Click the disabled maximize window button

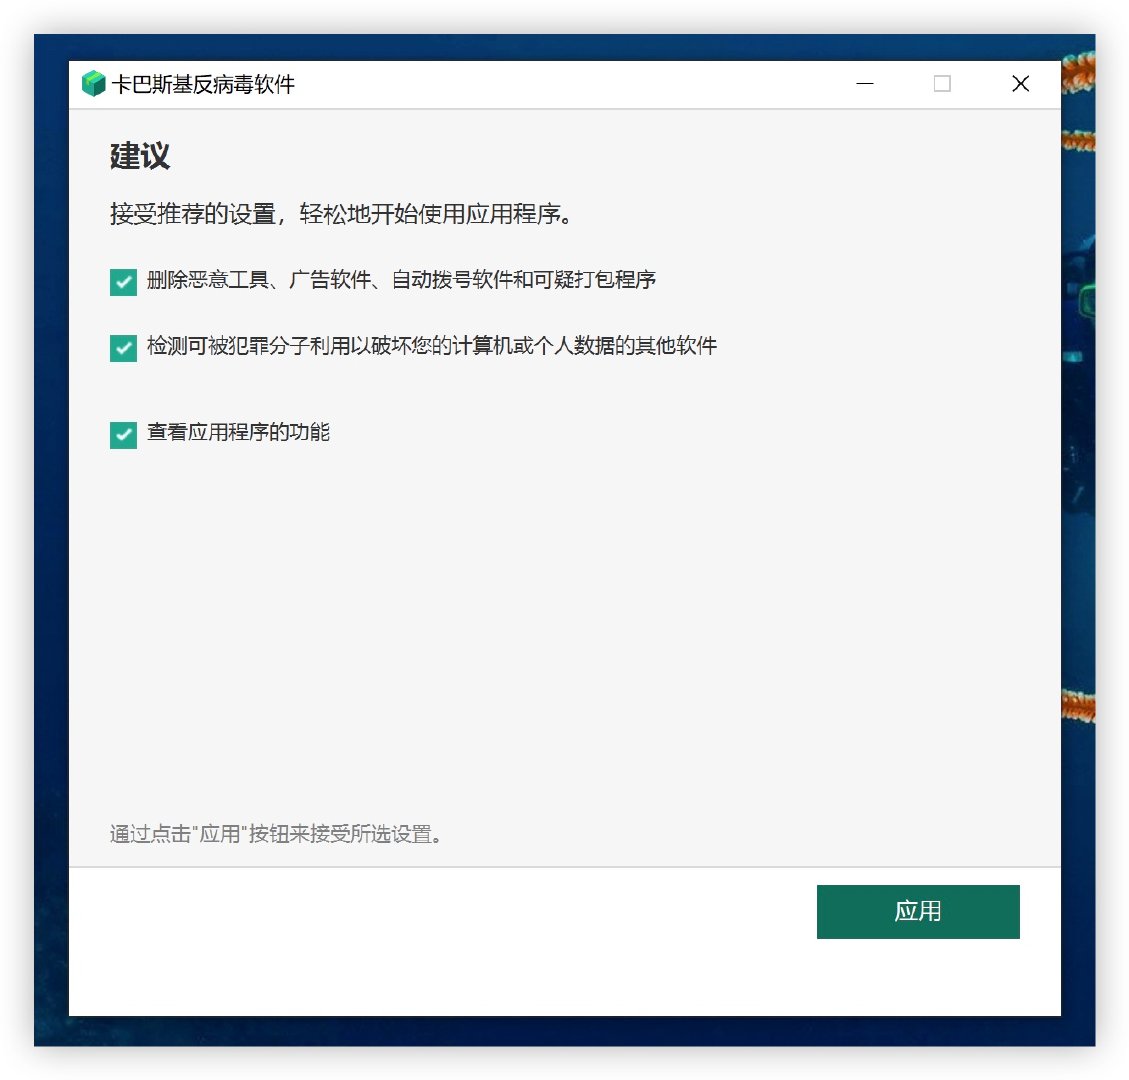(942, 84)
